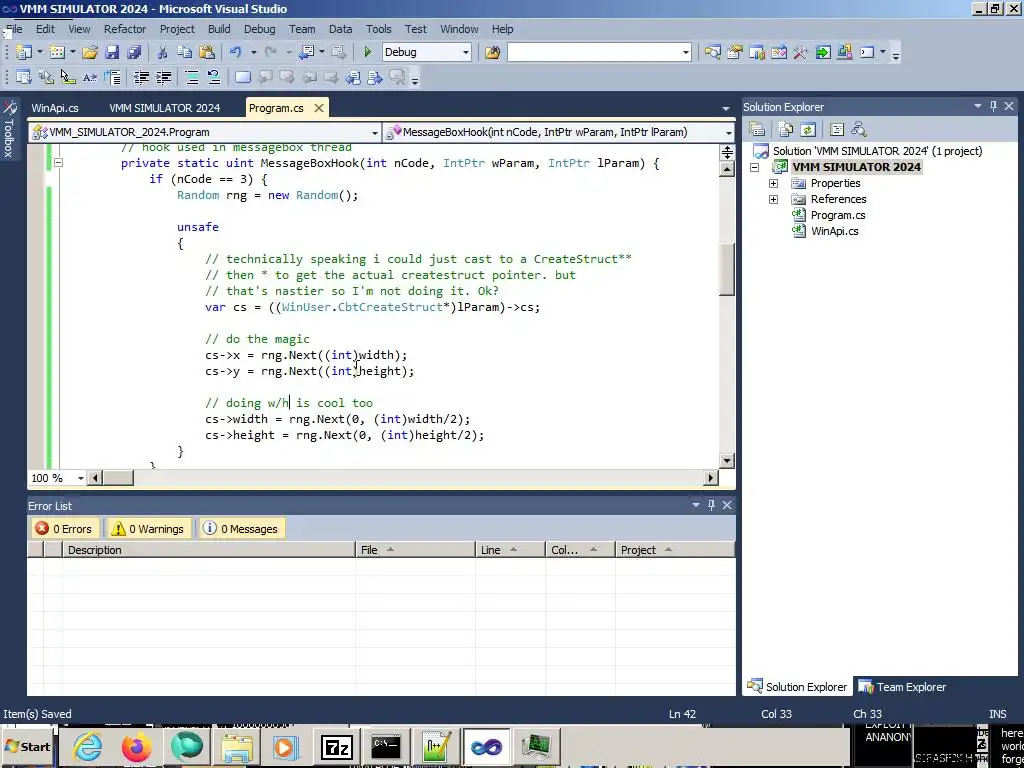Image resolution: width=1024 pixels, height=768 pixels.
Task: Expand the Properties tree node
Action: point(773,184)
